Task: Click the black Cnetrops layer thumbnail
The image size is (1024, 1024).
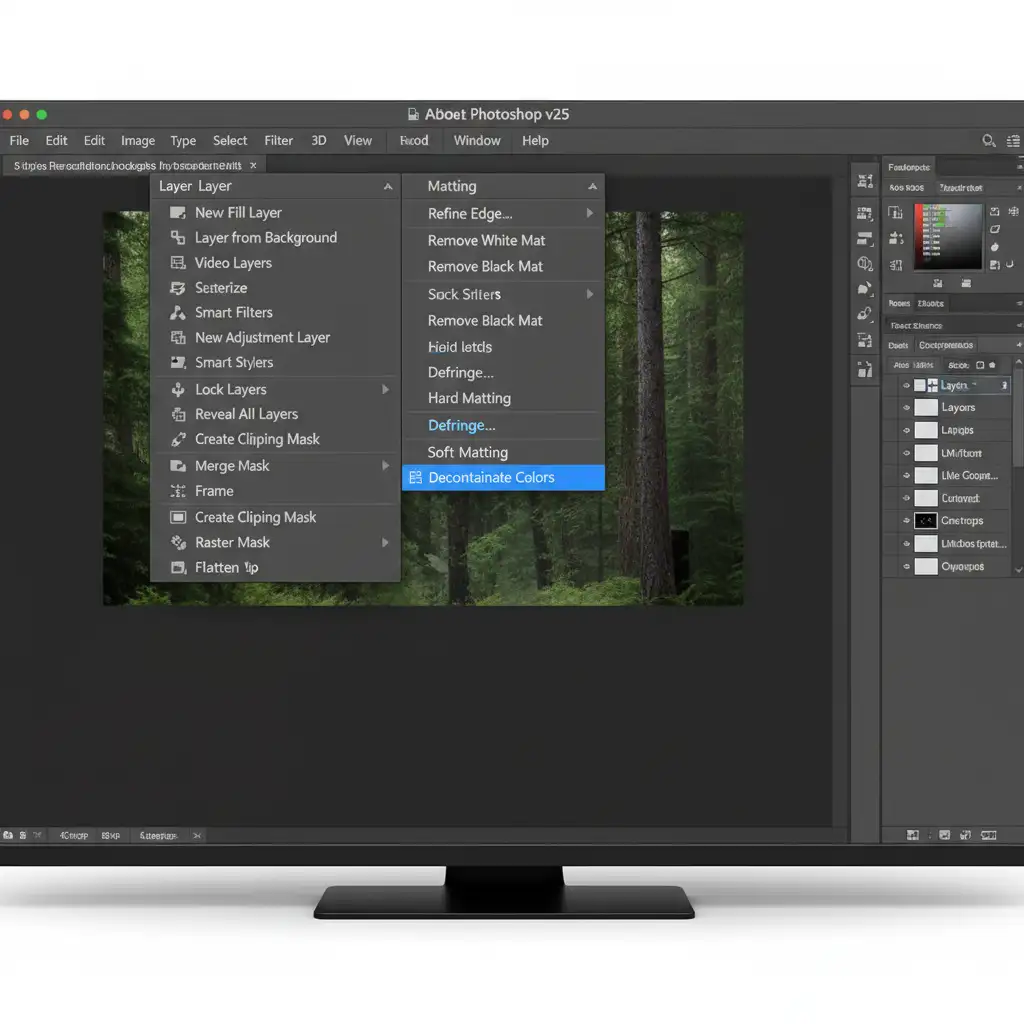Action: (x=926, y=521)
